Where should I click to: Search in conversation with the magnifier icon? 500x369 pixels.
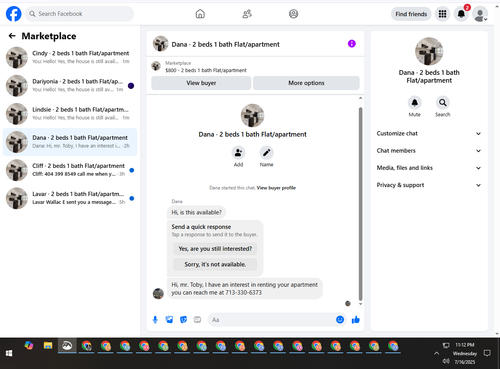tap(443, 103)
